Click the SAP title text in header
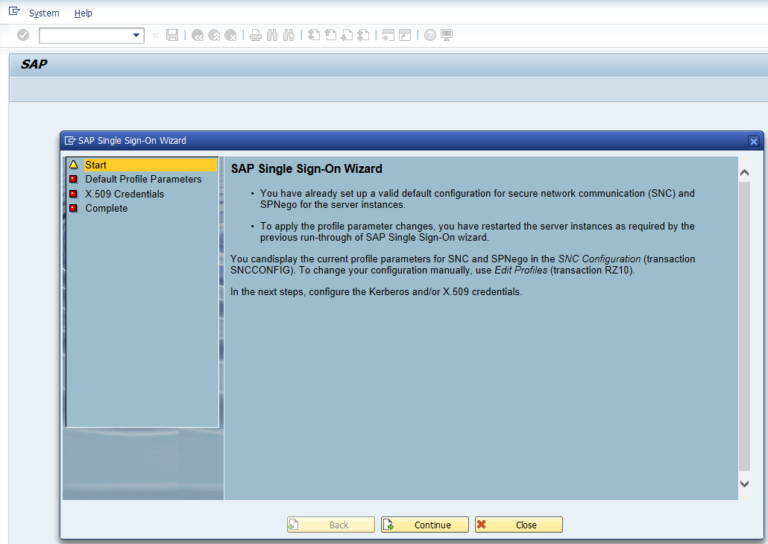This screenshot has height=544, width=768. click(34, 65)
